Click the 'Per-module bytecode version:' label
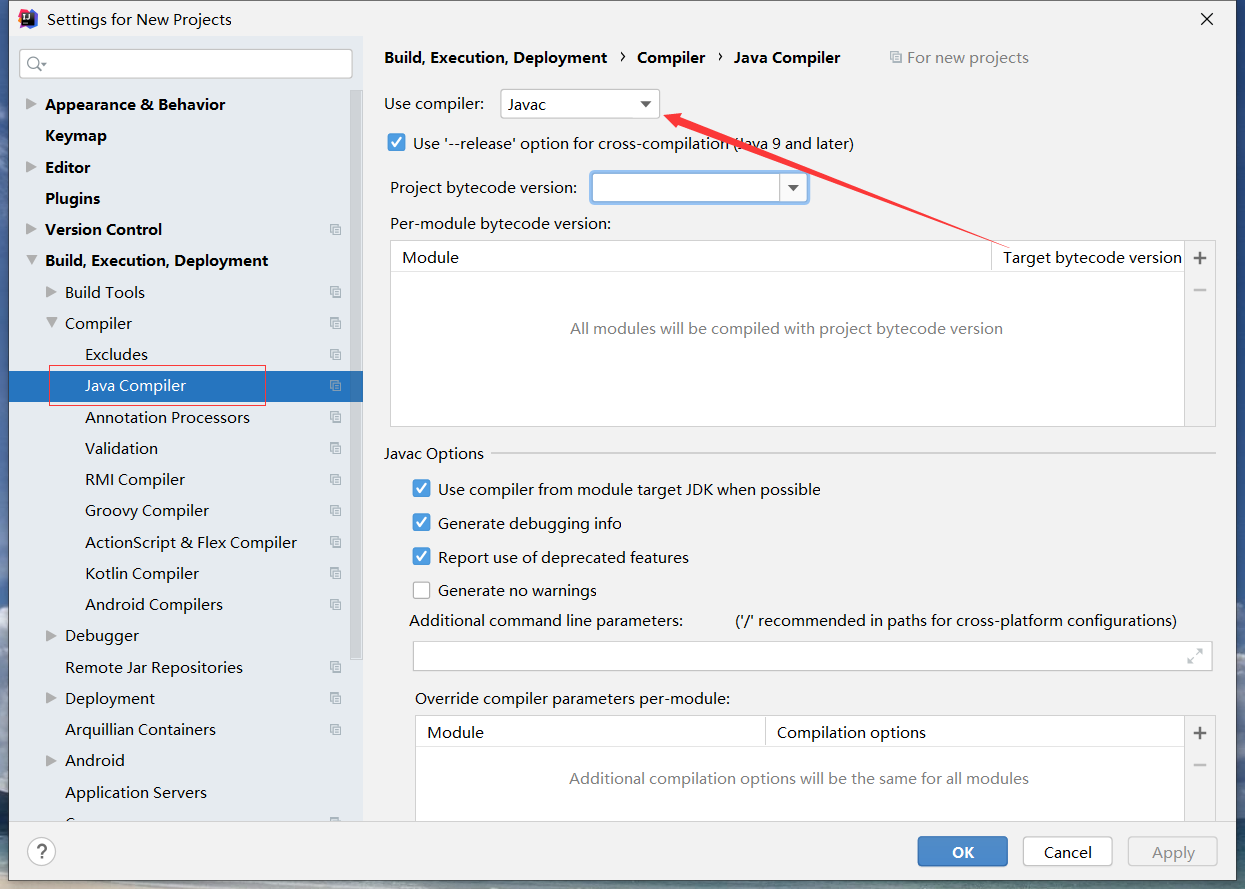Screen dimensions: 1245x889 (500, 223)
